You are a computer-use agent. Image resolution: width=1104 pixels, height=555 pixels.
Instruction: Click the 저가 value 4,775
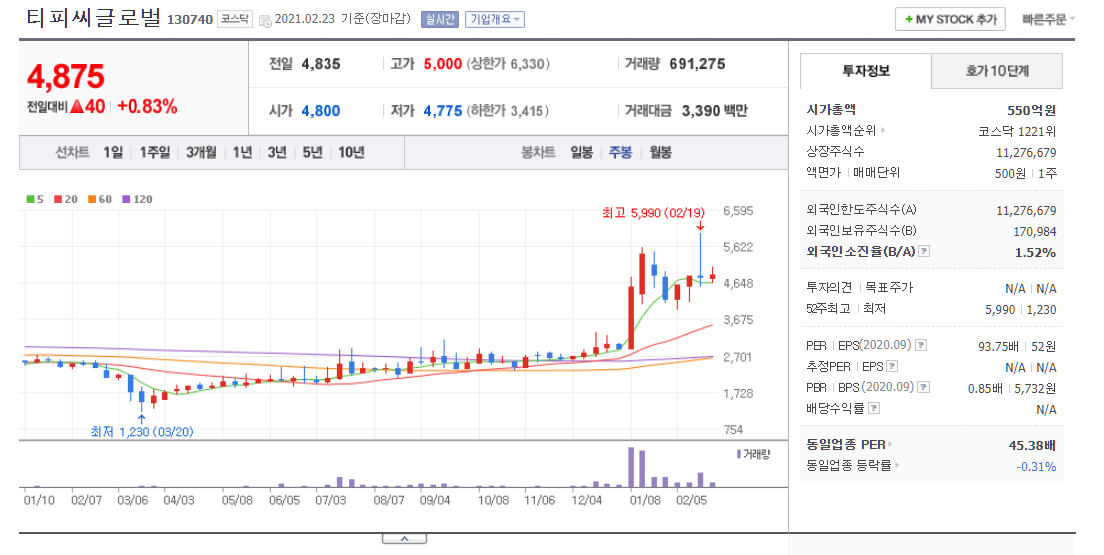click(443, 111)
